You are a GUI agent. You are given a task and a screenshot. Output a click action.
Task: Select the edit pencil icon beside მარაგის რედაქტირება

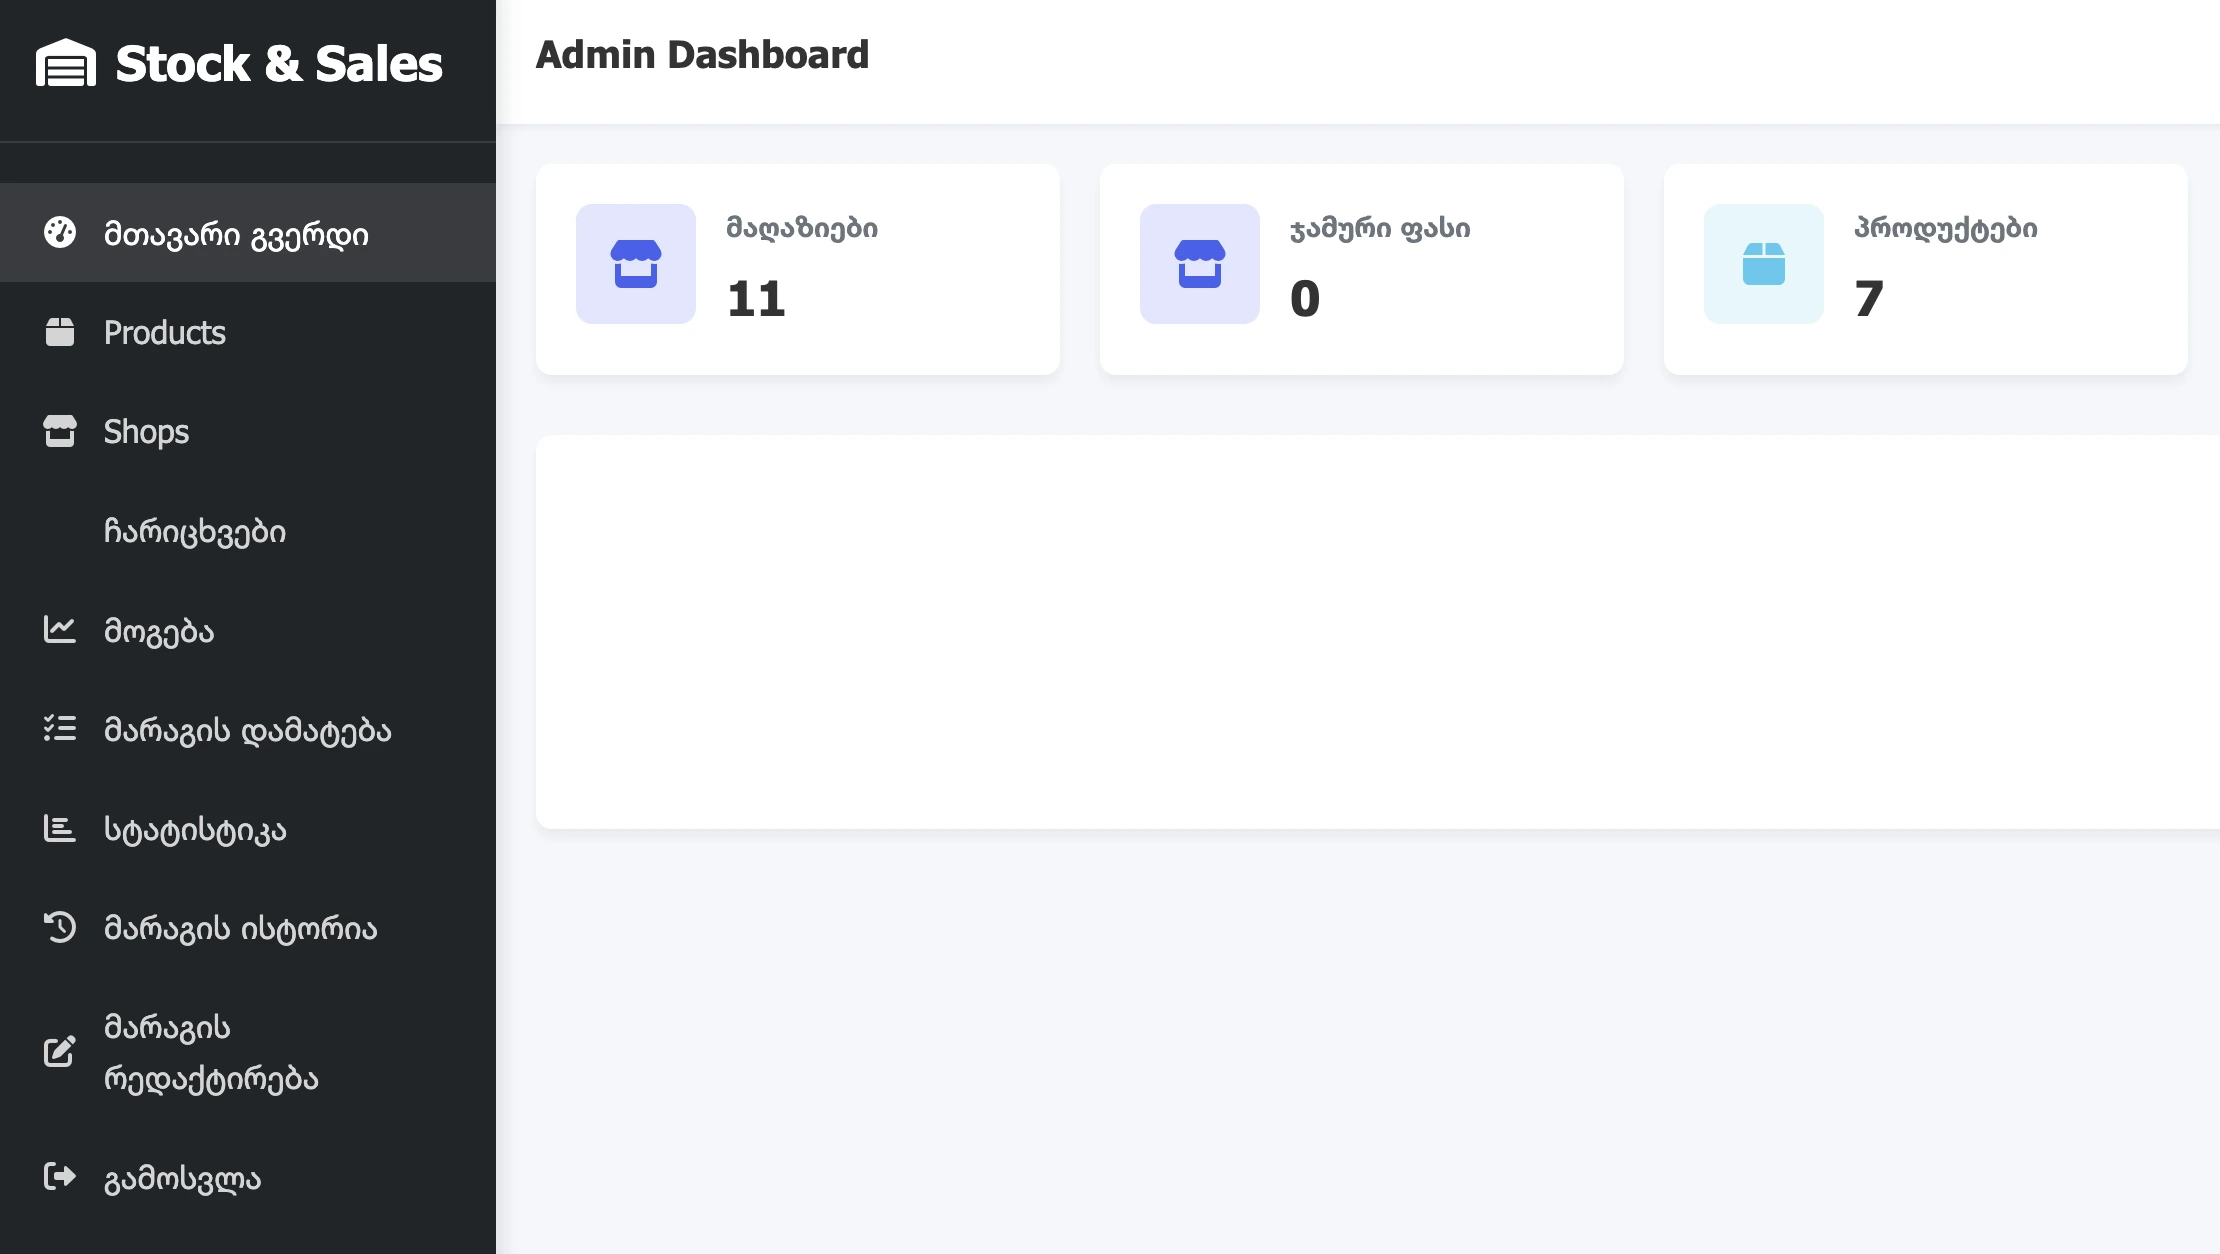(60, 1052)
